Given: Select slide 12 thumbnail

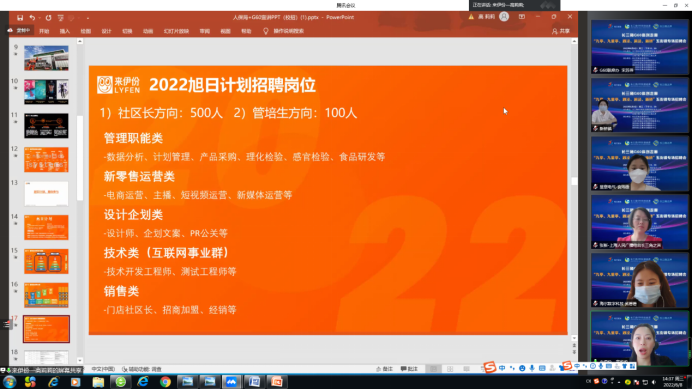Looking at the screenshot, I should pyautogui.click(x=46, y=160).
